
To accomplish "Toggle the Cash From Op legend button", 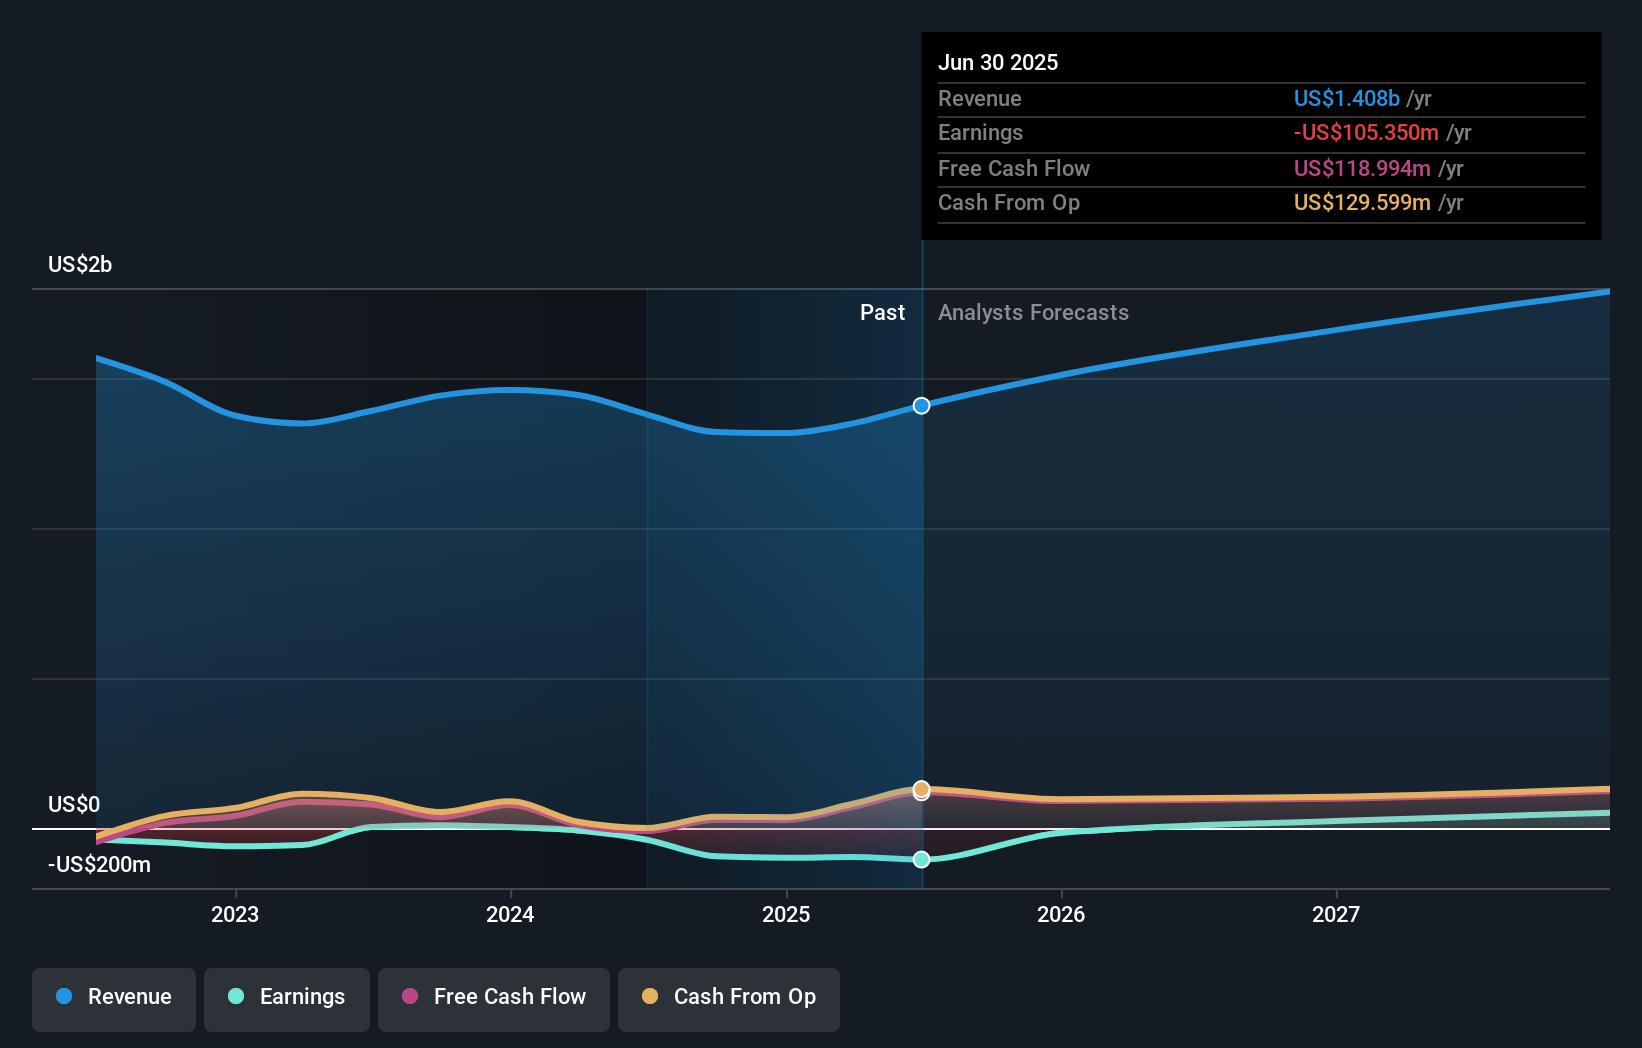I will [729, 999].
